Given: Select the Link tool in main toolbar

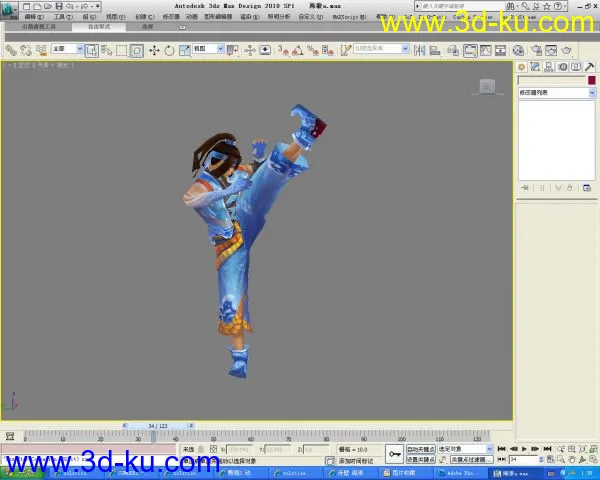Looking at the screenshot, I should pos(11,51).
